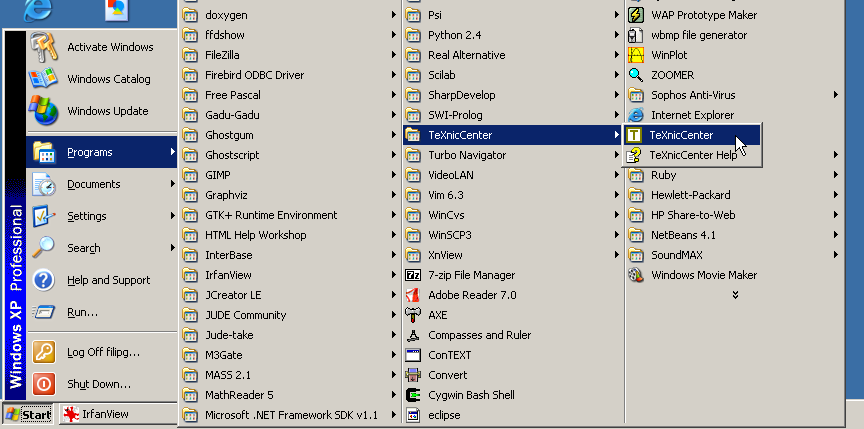864x429 pixels.
Task: Click the Internet Explorer desktop shortcut
Action: tap(37, 9)
